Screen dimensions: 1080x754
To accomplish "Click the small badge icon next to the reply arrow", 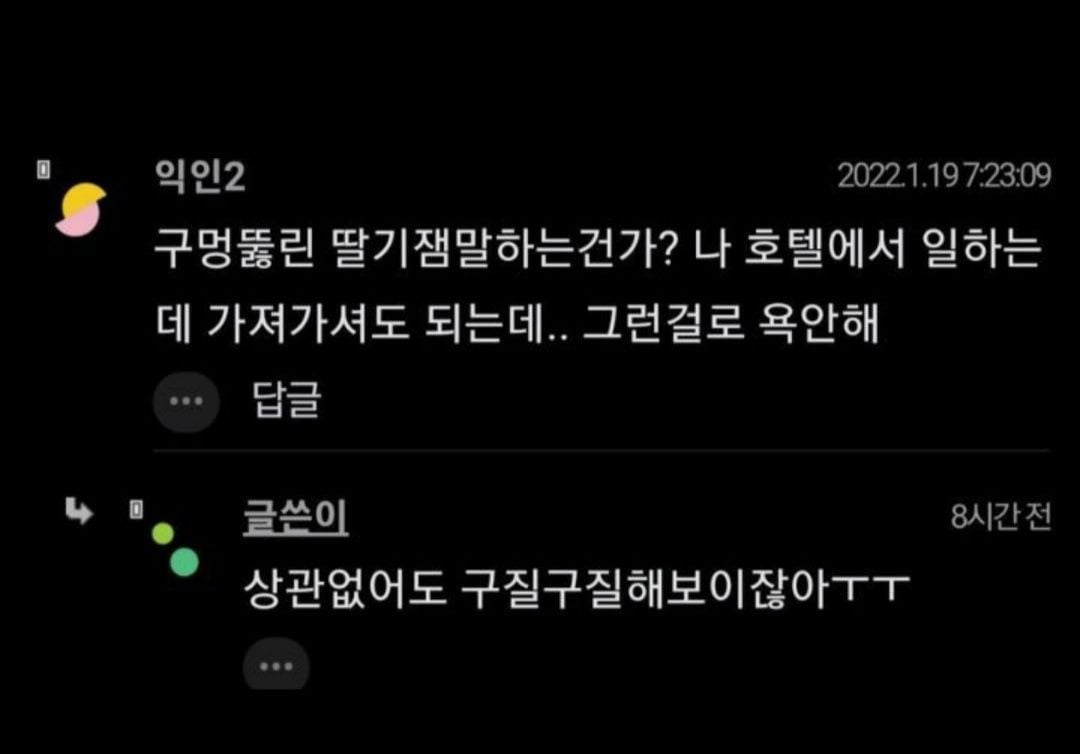I will [x=136, y=510].
